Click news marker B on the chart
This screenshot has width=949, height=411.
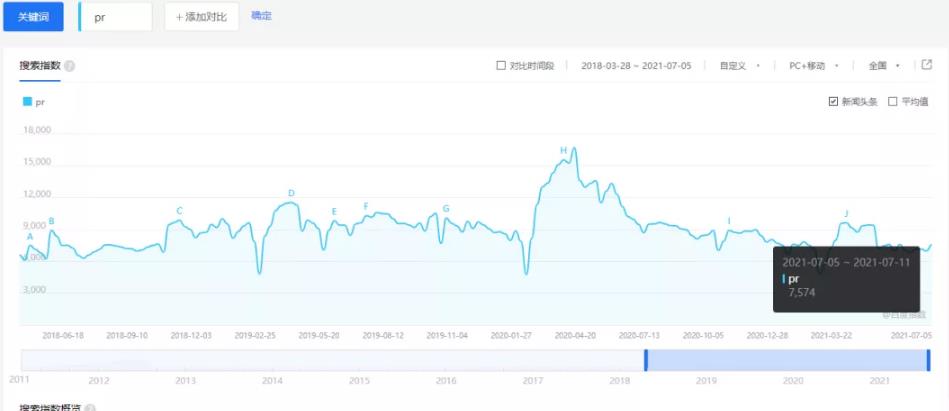tap(51, 221)
